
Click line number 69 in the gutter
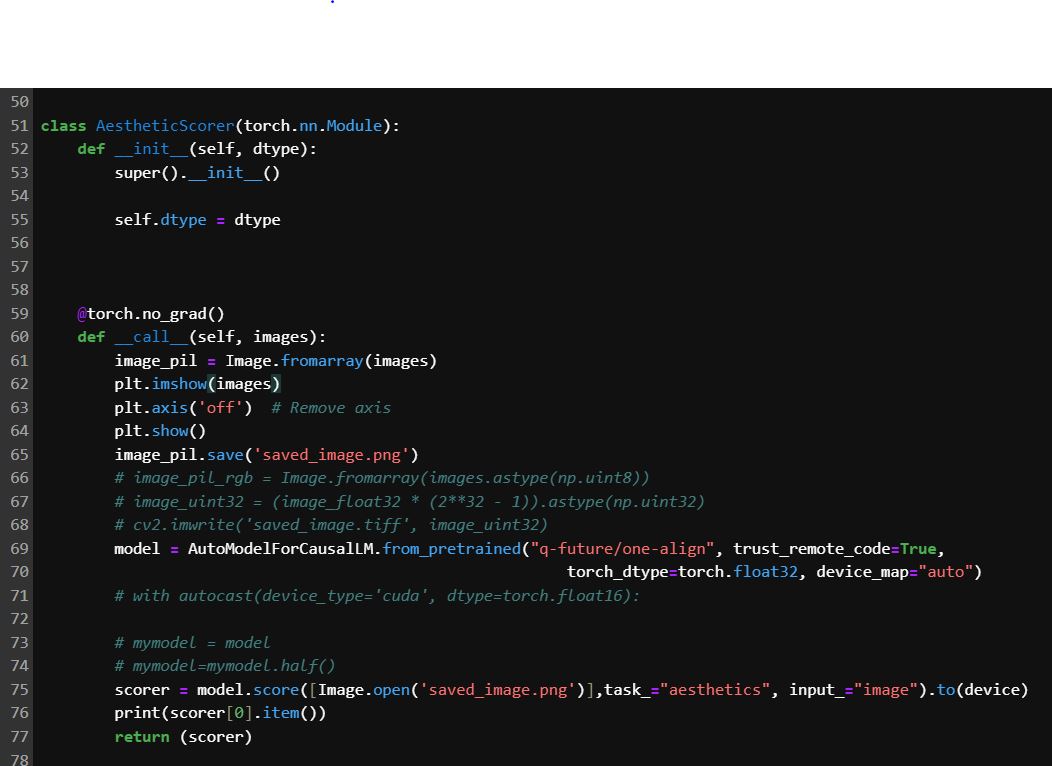20,549
